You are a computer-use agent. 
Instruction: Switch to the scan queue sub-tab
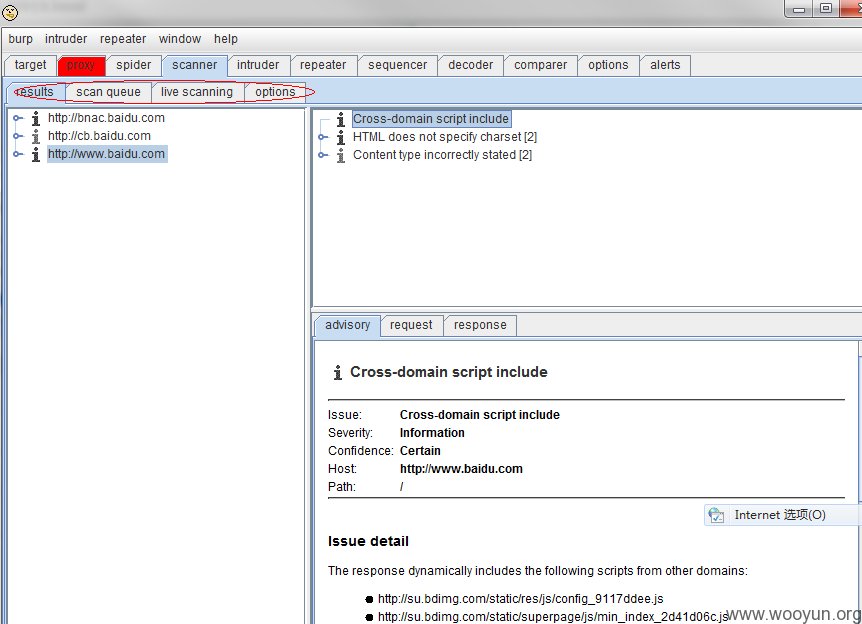pos(108,92)
